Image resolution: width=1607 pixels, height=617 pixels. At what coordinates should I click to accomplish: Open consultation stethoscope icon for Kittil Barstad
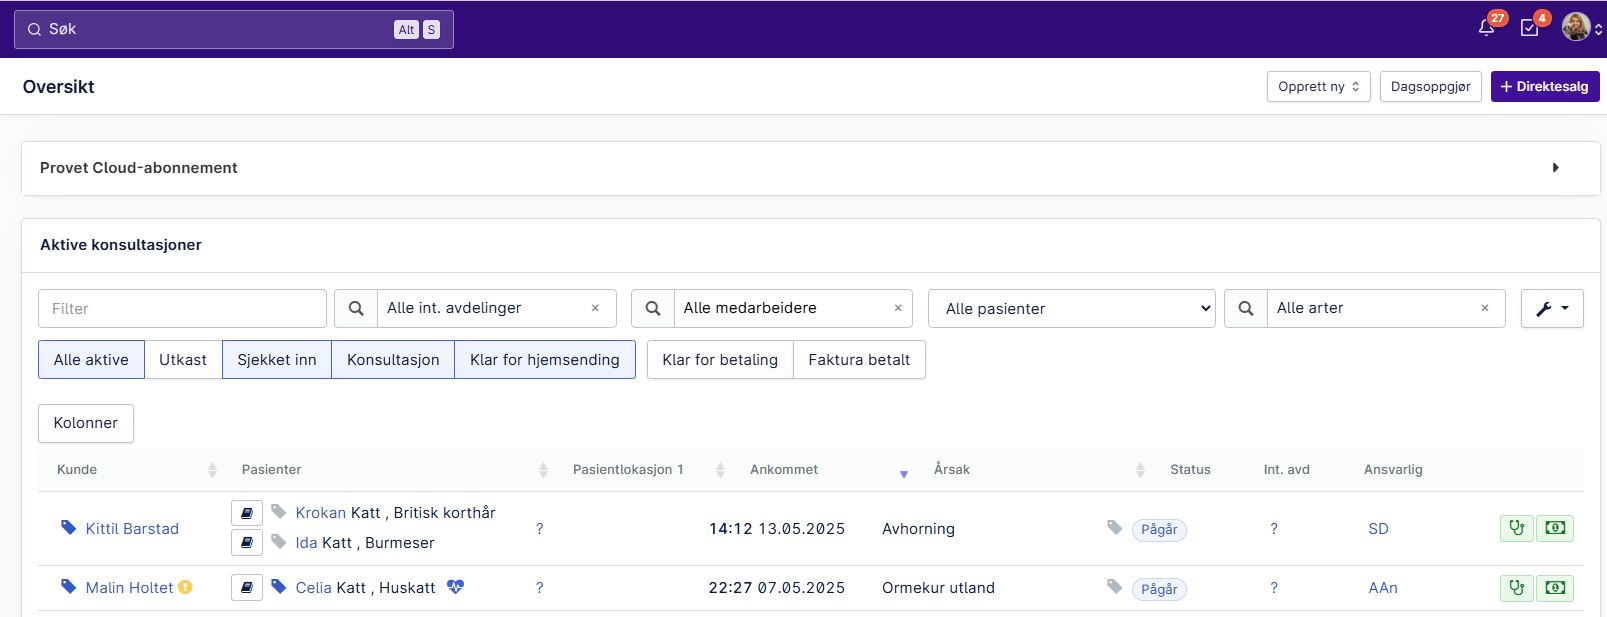[1517, 528]
